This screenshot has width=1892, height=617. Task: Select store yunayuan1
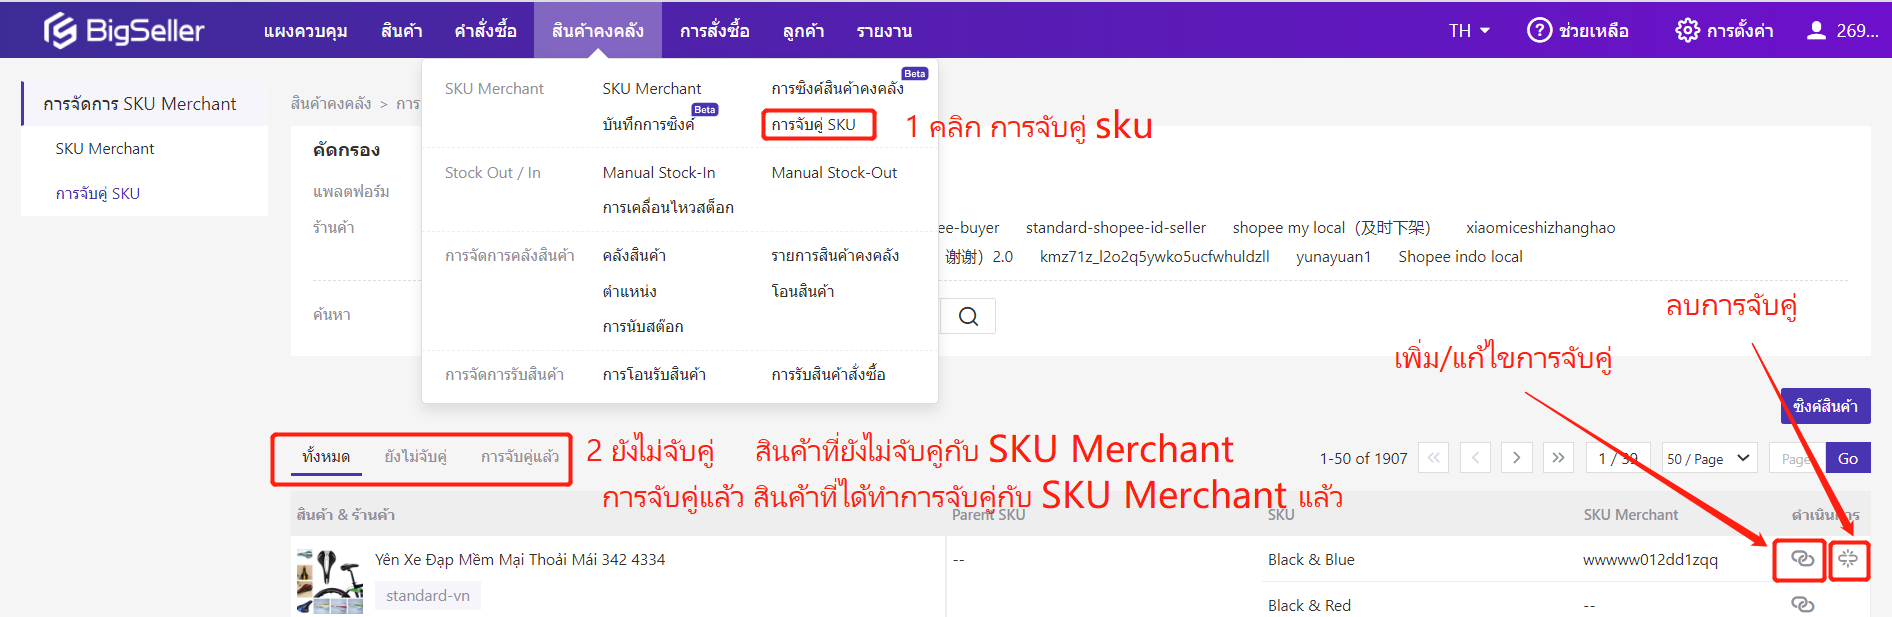click(1333, 256)
